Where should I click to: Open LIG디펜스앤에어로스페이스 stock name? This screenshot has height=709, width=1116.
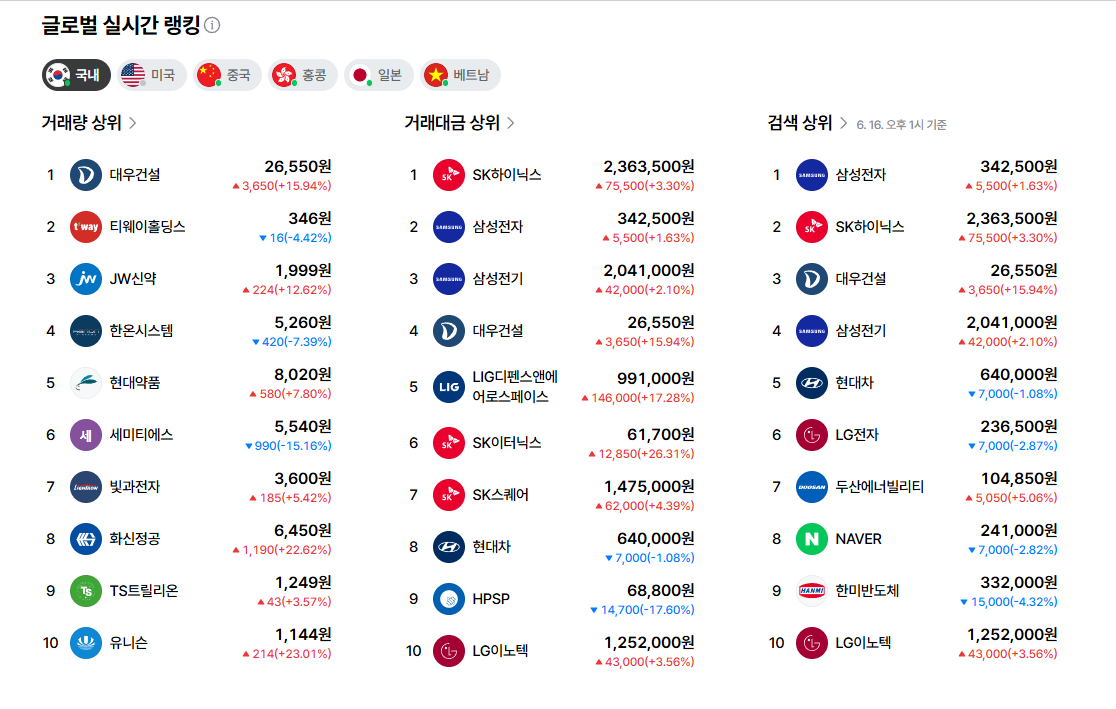(515, 387)
